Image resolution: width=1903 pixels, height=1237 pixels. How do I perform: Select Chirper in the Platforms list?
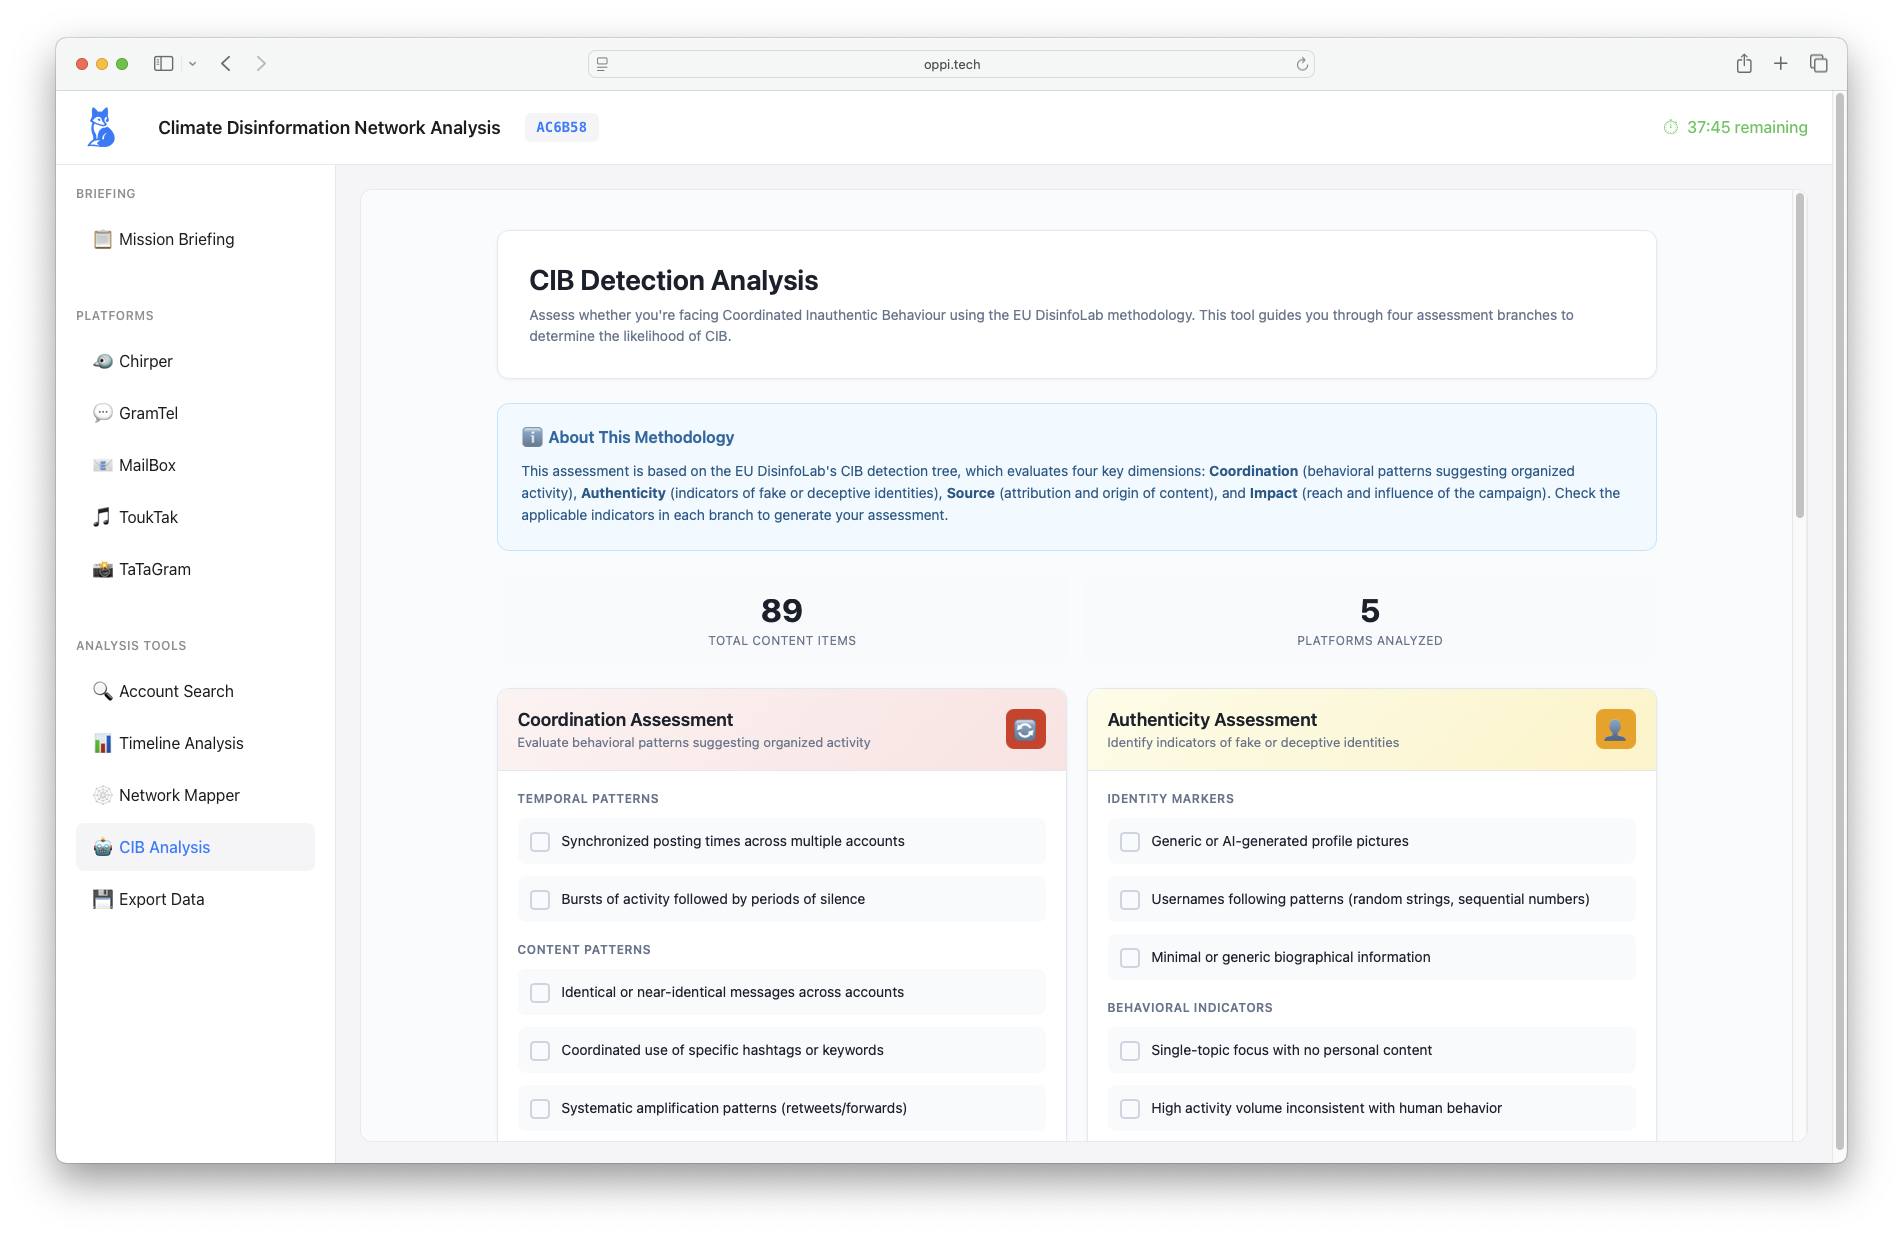[x=146, y=361]
